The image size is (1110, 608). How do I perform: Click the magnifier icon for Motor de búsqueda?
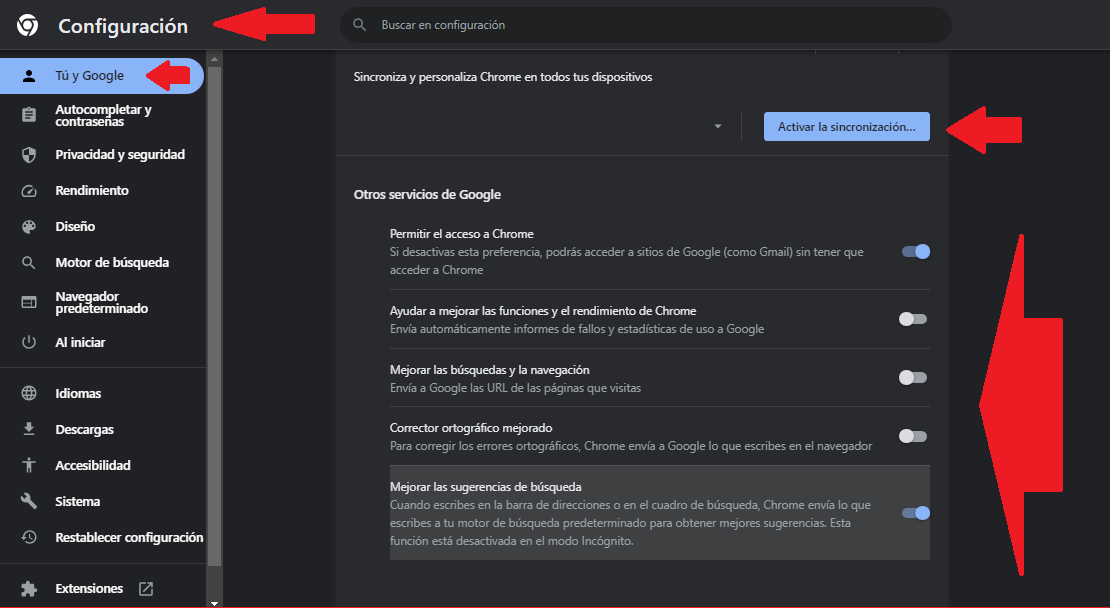coord(29,263)
